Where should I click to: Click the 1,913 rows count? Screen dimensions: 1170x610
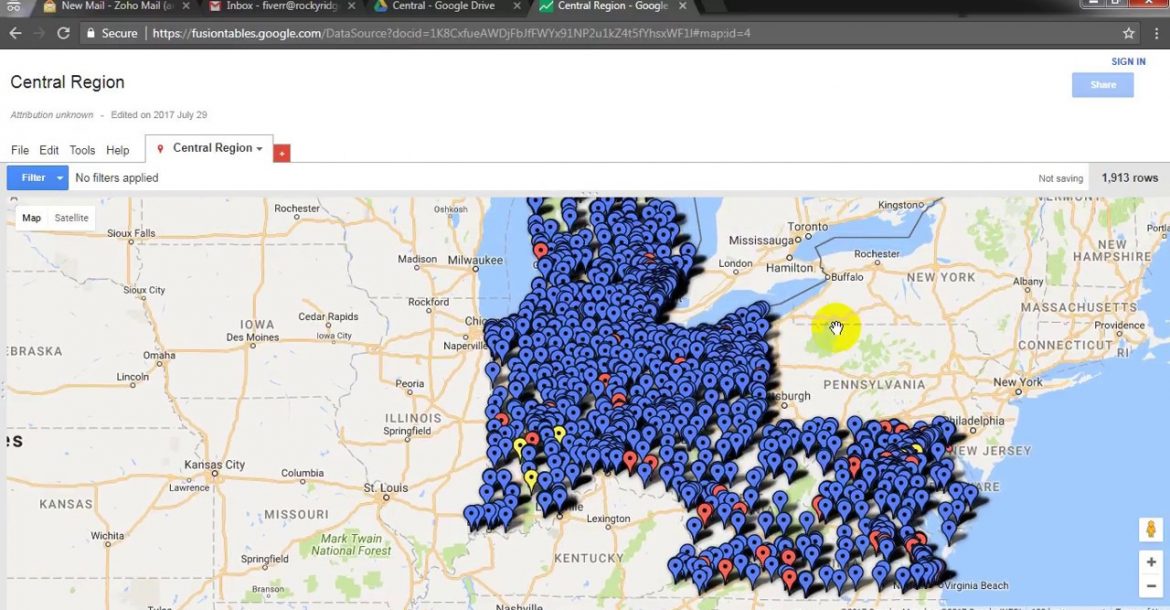click(1130, 178)
